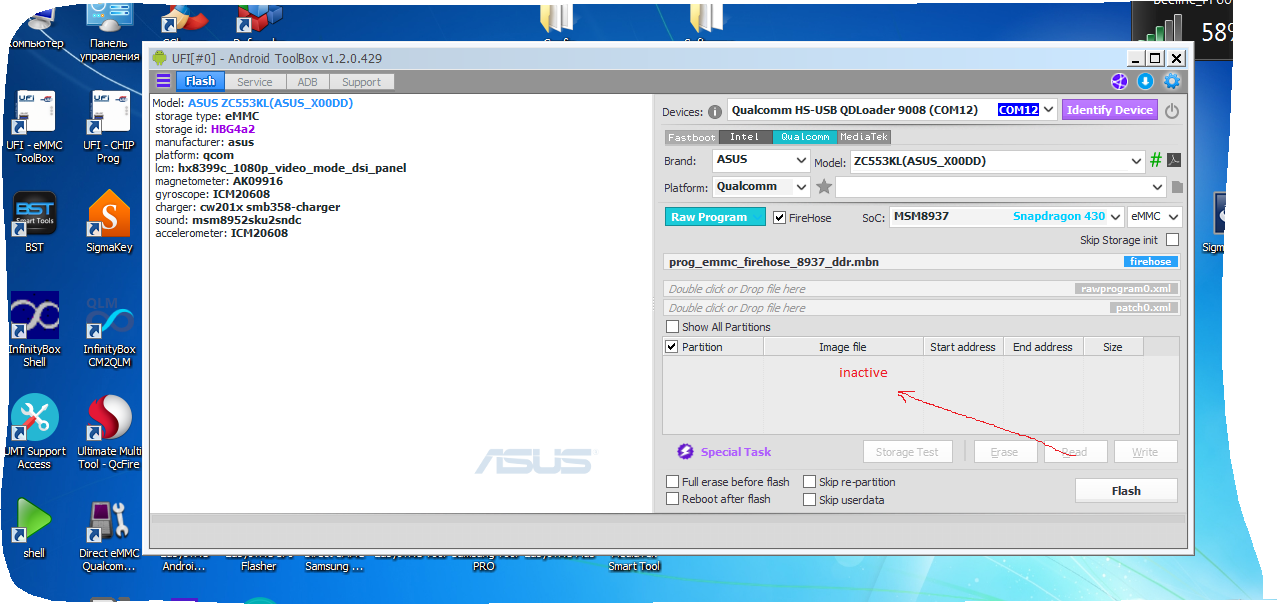This screenshot has width=1277, height=604.
Task: Open UFI - eMMC ToolBox desktop shortcut
Action: tap(34, 127)
